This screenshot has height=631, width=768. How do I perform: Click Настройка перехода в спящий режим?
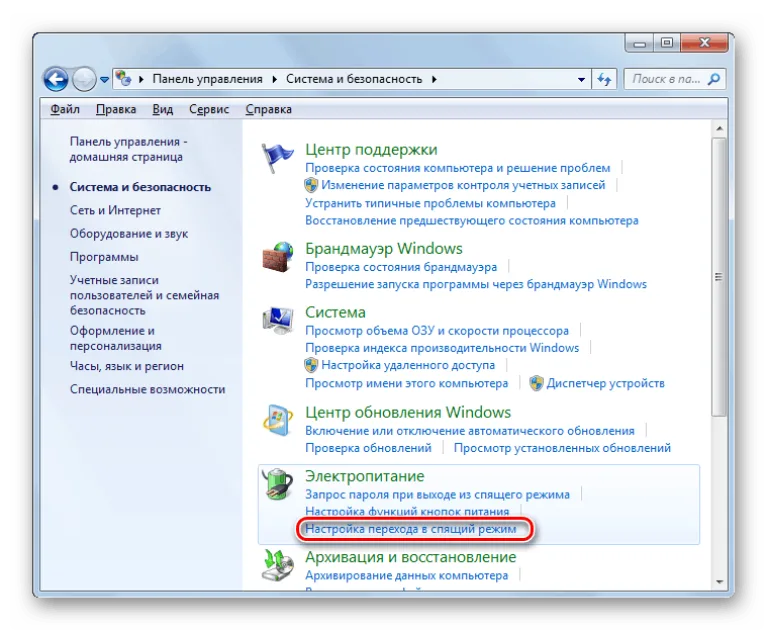410,529
